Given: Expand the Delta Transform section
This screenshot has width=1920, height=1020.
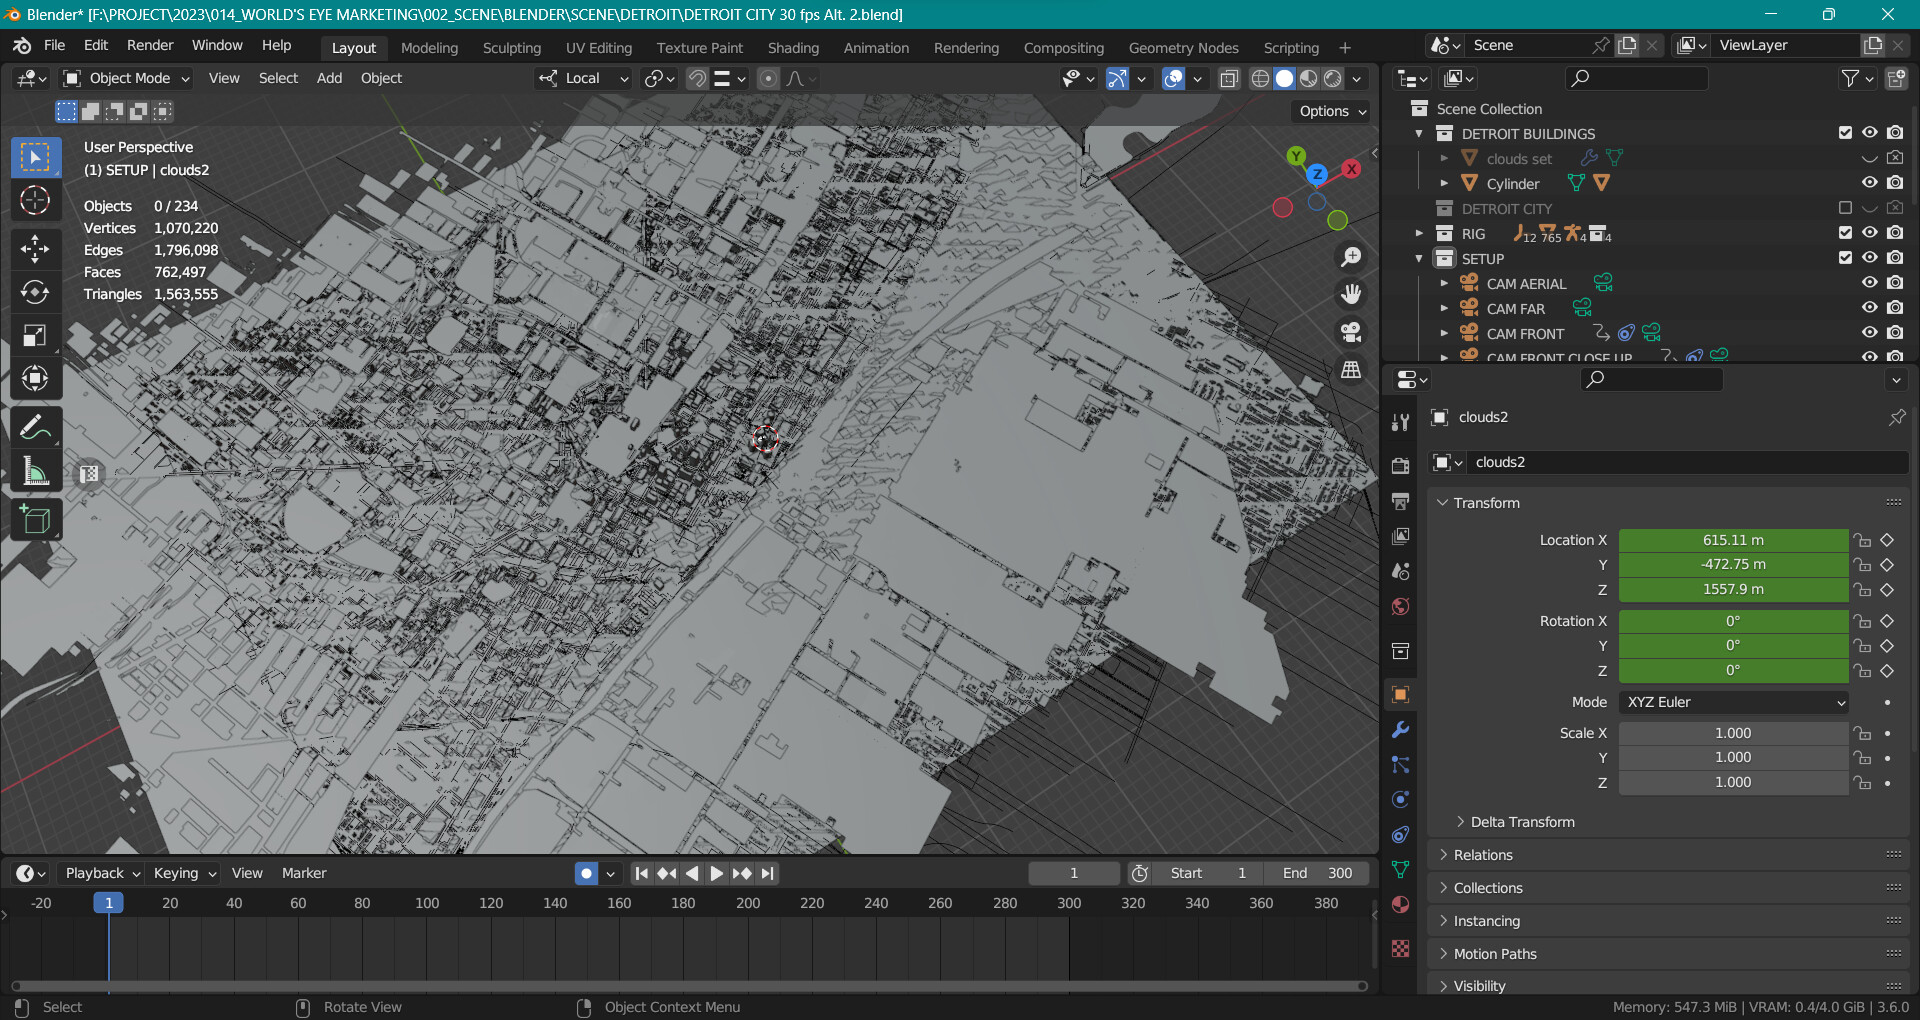Looking at the screenshot, I should [x=1521, y=822].
